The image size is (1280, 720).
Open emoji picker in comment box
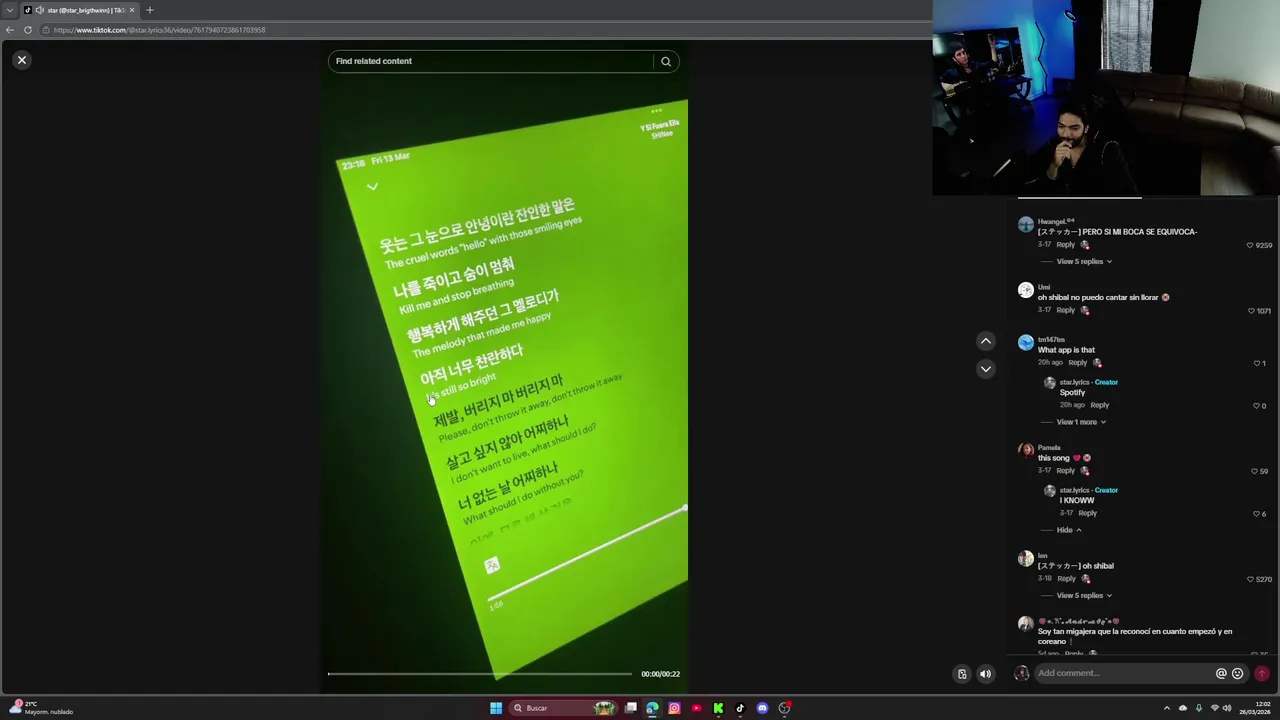pyautogui.click(x=1237, y=674)
